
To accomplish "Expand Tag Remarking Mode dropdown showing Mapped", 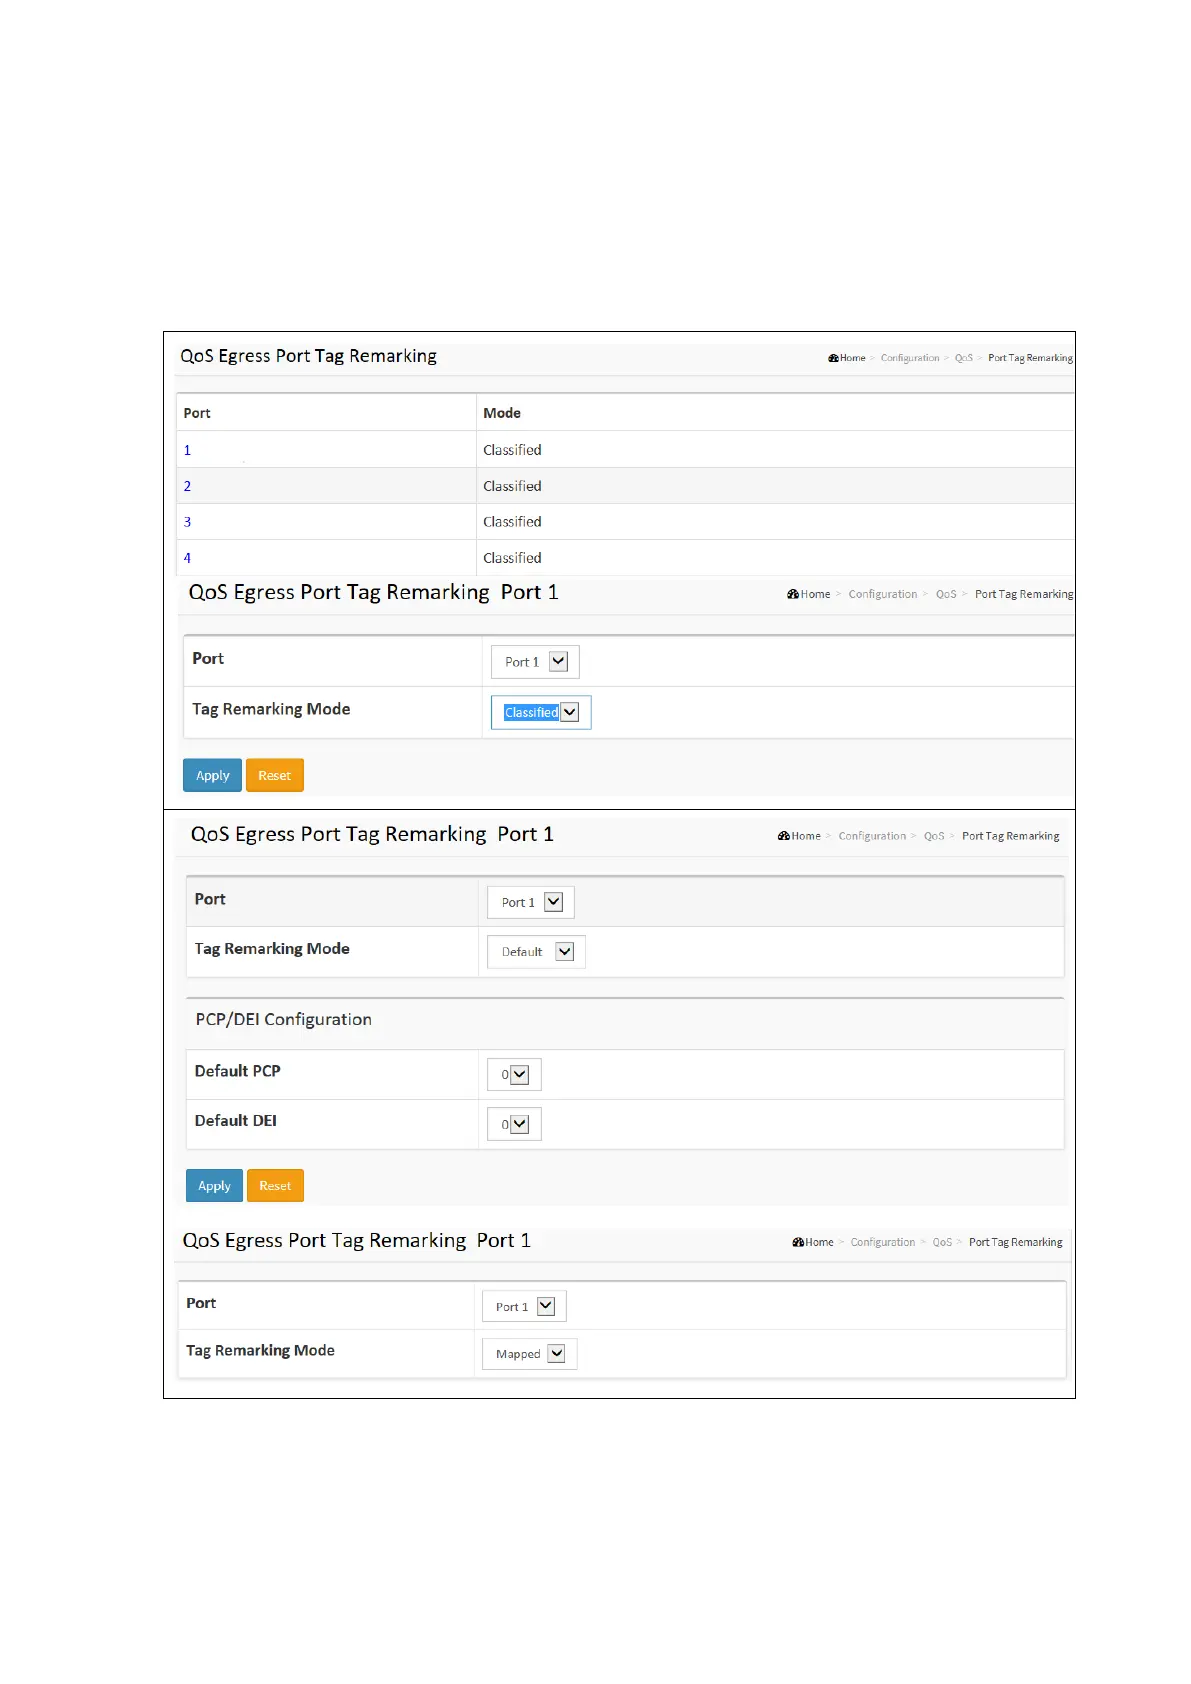I will (x=530, y=1354).
